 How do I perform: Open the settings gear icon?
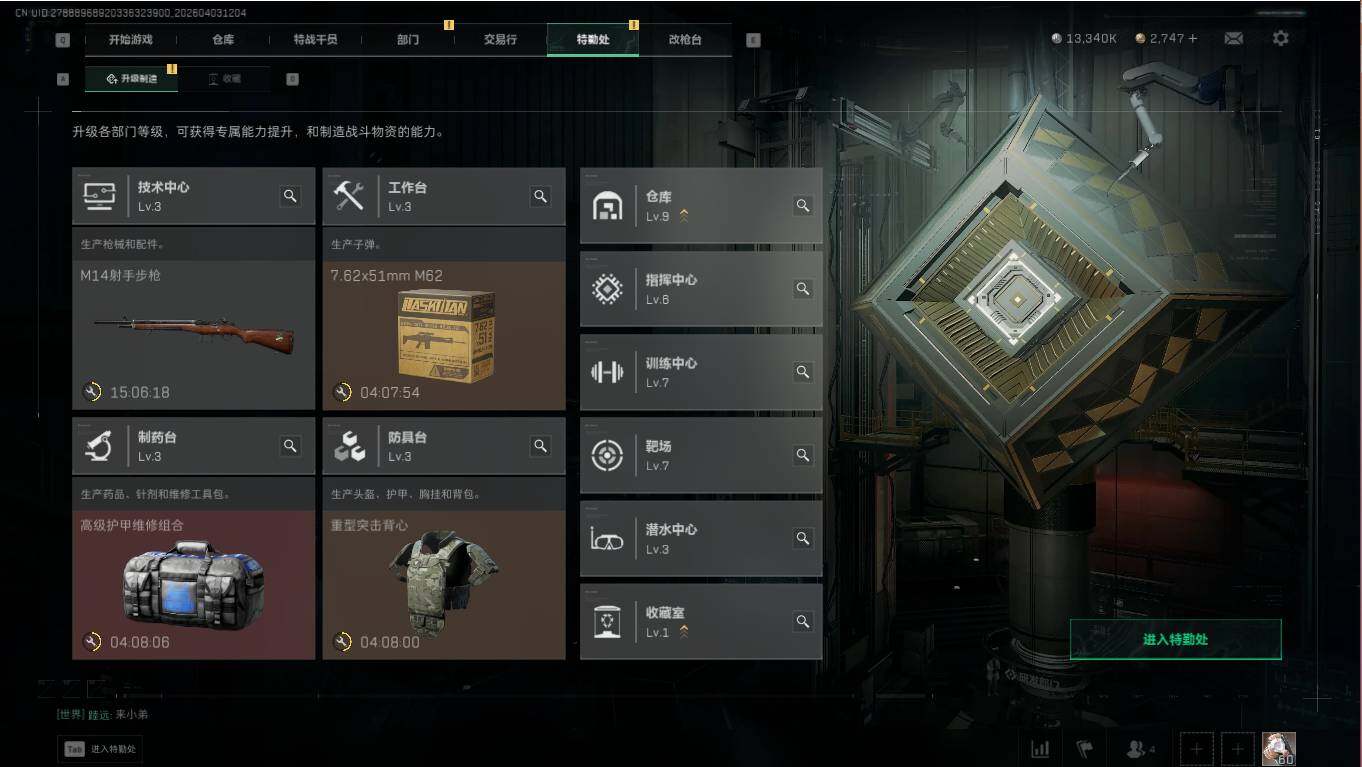tap(1280, 38)
